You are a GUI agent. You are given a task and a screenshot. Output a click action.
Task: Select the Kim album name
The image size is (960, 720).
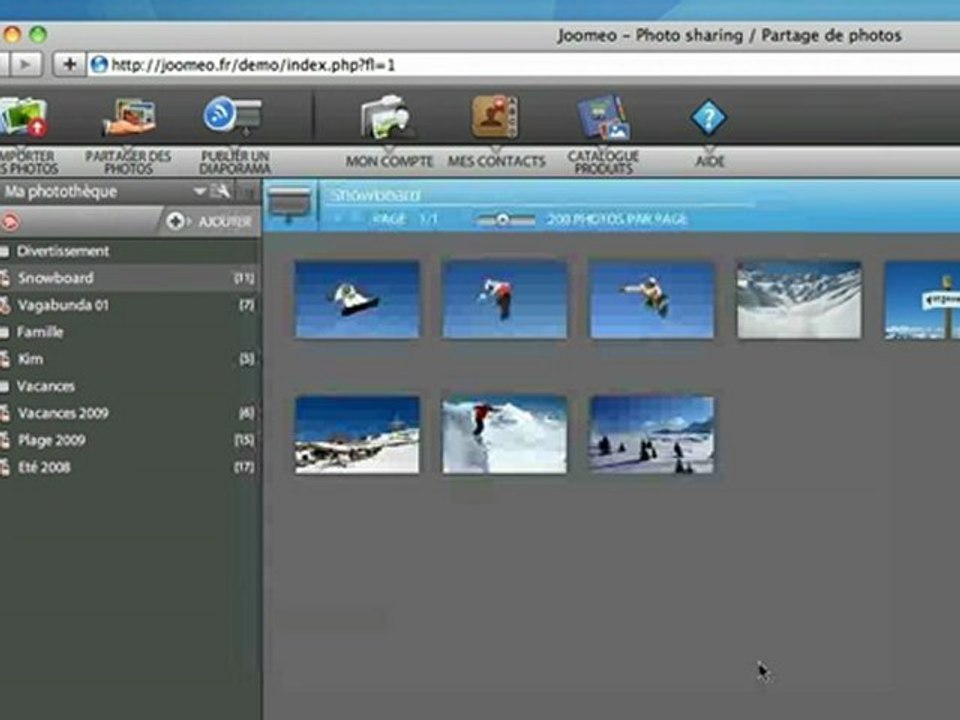pos(31,359)
